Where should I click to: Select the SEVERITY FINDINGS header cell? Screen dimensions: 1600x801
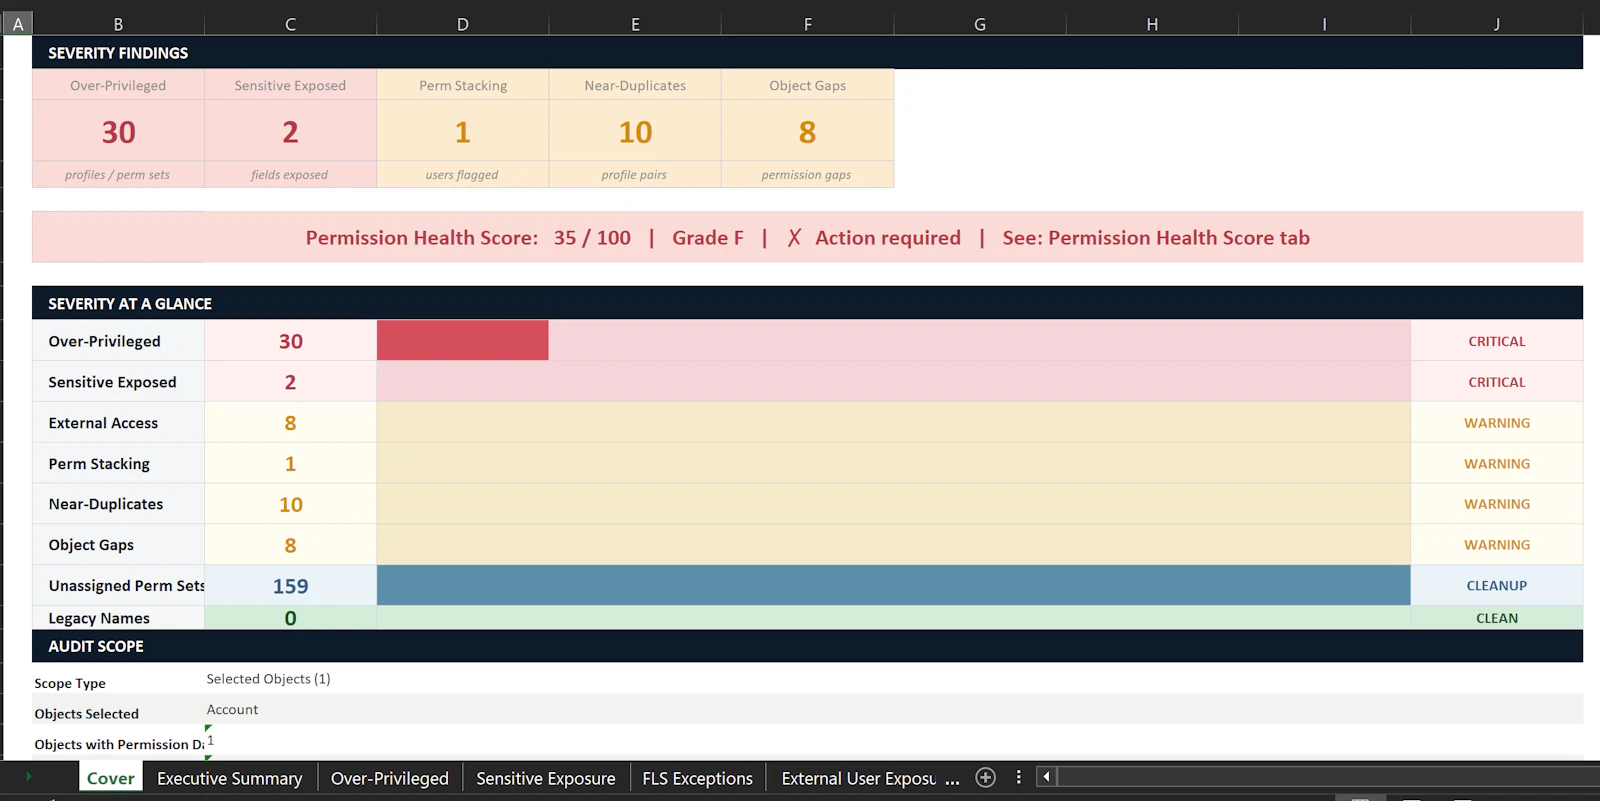point(807,52)
